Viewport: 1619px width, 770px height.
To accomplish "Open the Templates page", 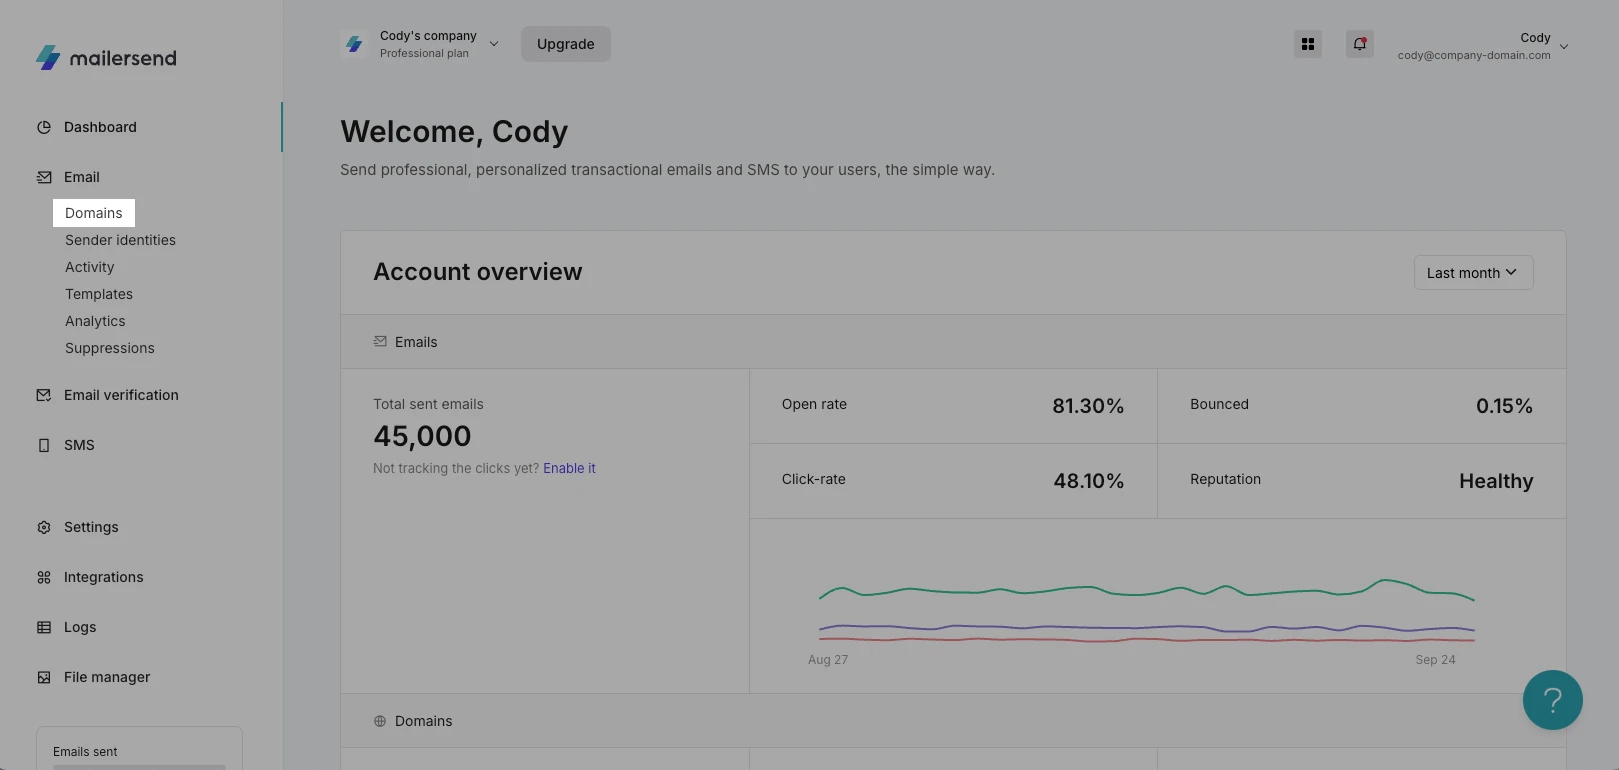I will [x=99, y=294].
